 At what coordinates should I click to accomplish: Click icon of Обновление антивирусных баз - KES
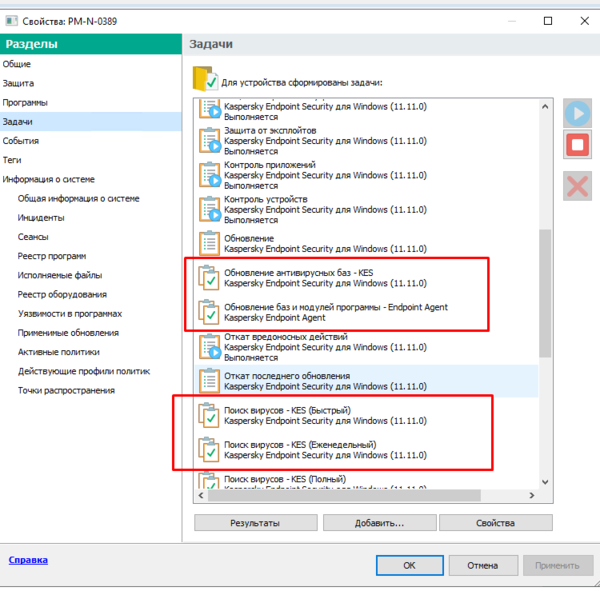209,278
